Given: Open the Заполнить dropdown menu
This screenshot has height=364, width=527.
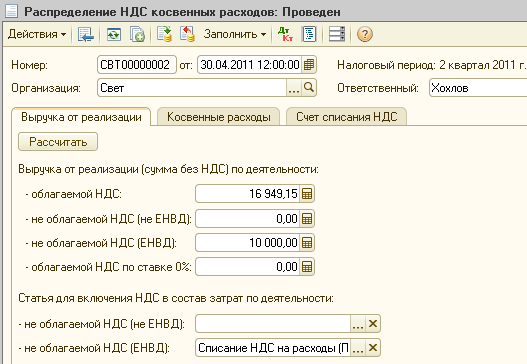Looking at the screenshot, I should pos(235,34).
